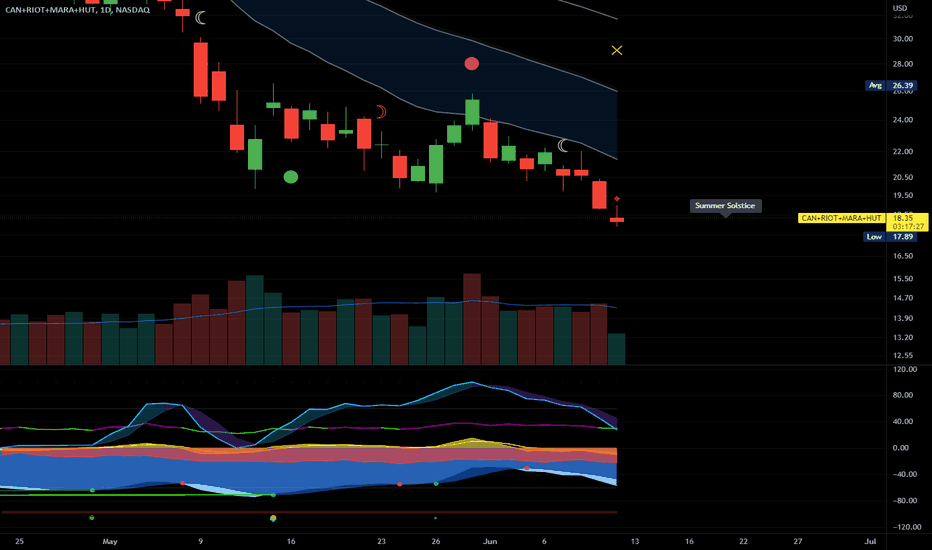Click the 27 date axis label

798,542
